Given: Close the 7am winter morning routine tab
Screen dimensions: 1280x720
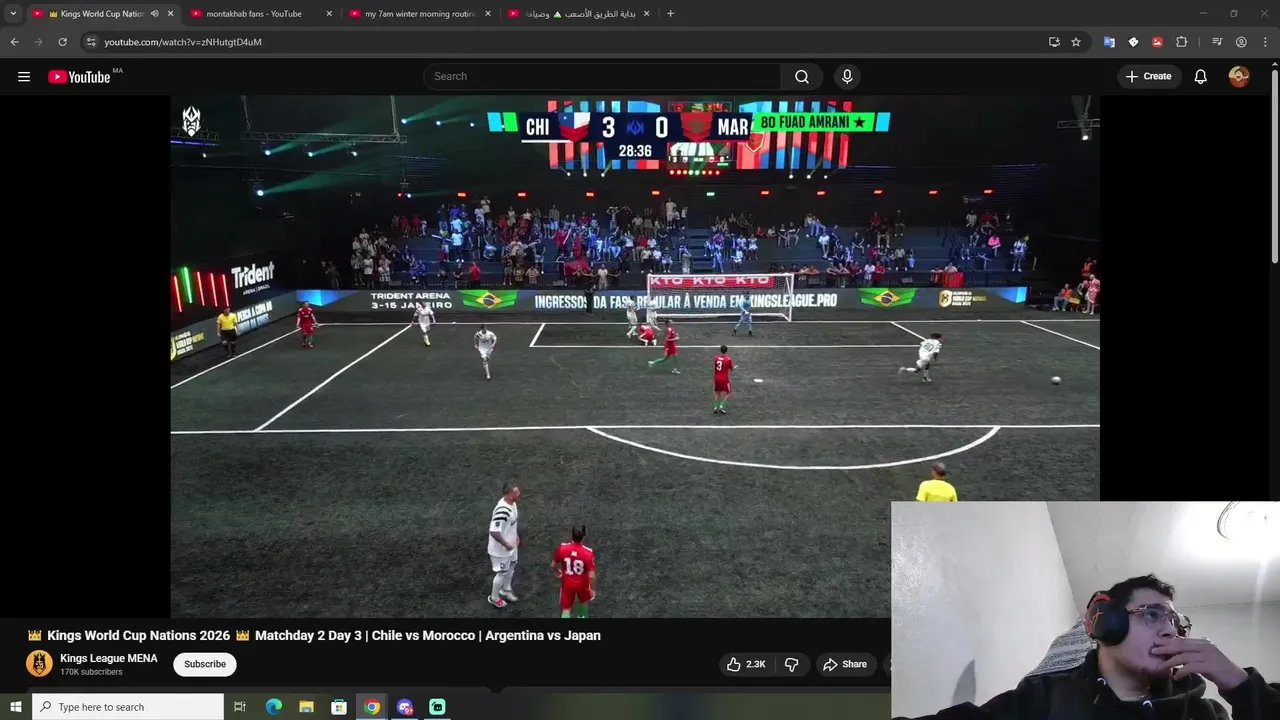Looking at the screenshot, I should (488, 14).
